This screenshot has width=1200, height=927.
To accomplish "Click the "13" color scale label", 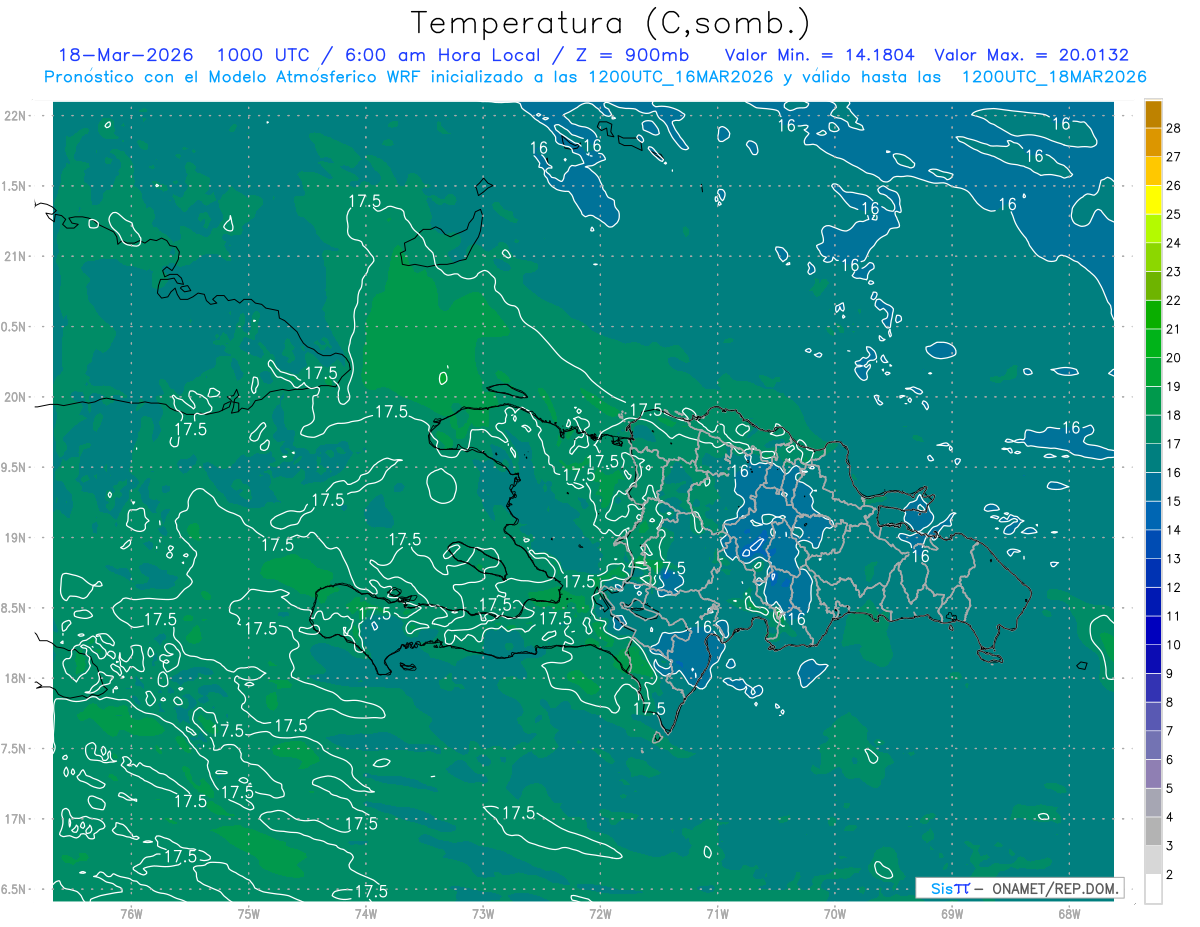I will pyautogui.click(x=1174, y=559).
